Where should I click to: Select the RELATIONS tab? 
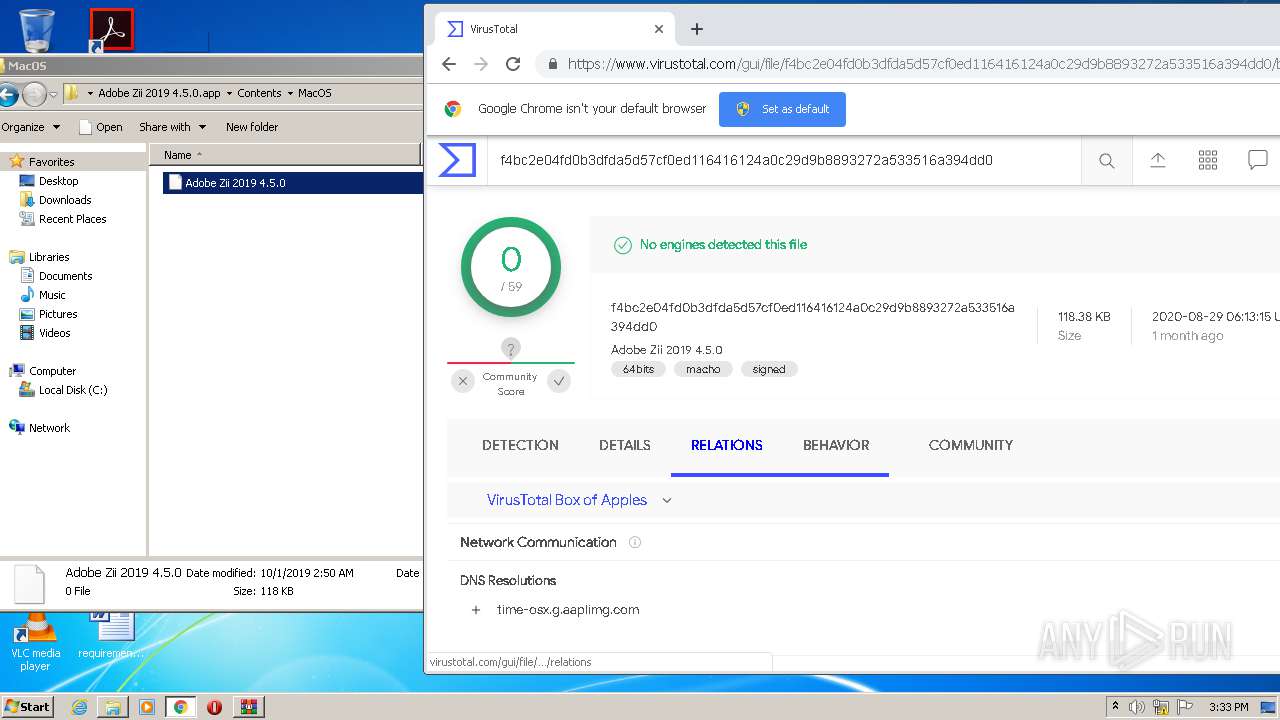coord(727,446)
